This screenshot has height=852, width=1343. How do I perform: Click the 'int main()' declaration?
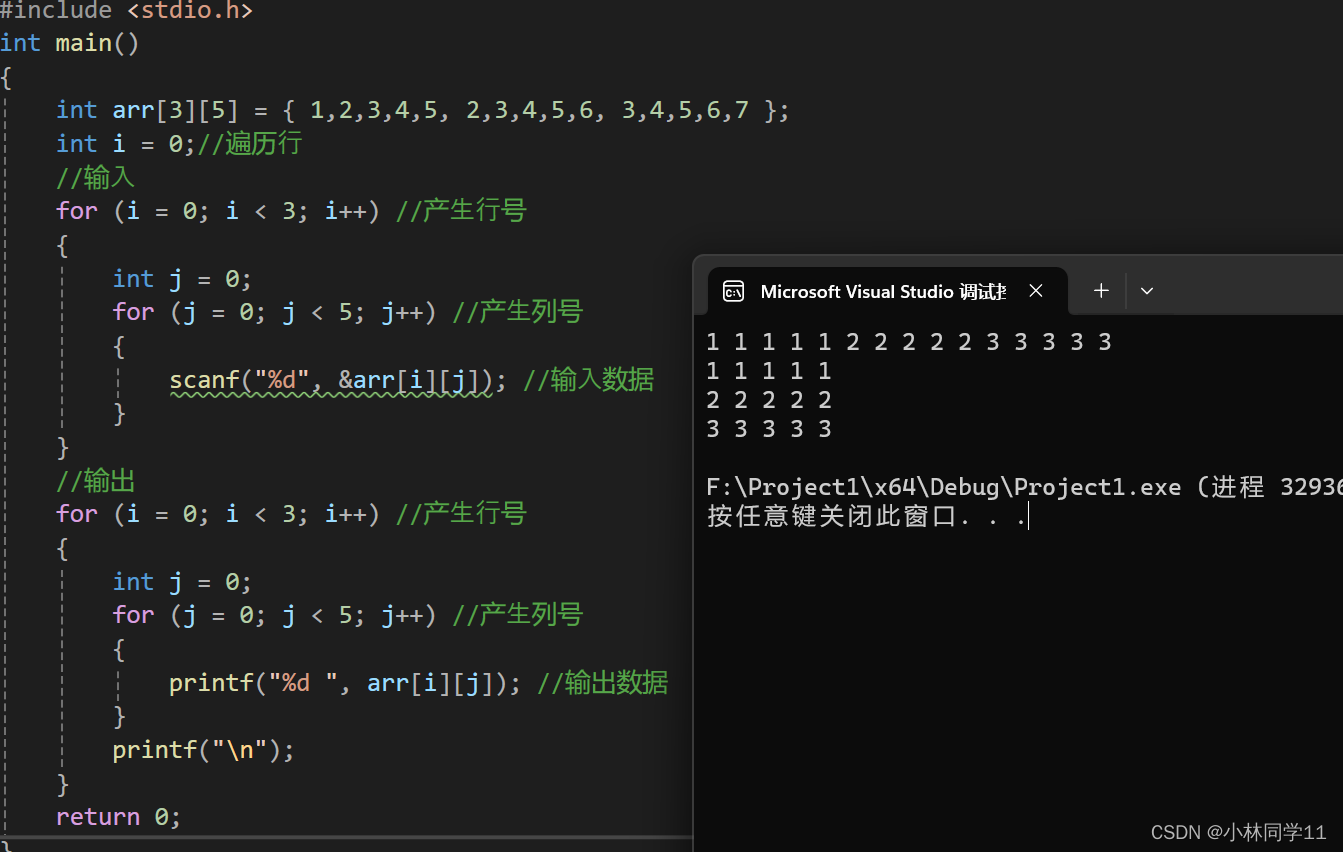tap(70, 43)
